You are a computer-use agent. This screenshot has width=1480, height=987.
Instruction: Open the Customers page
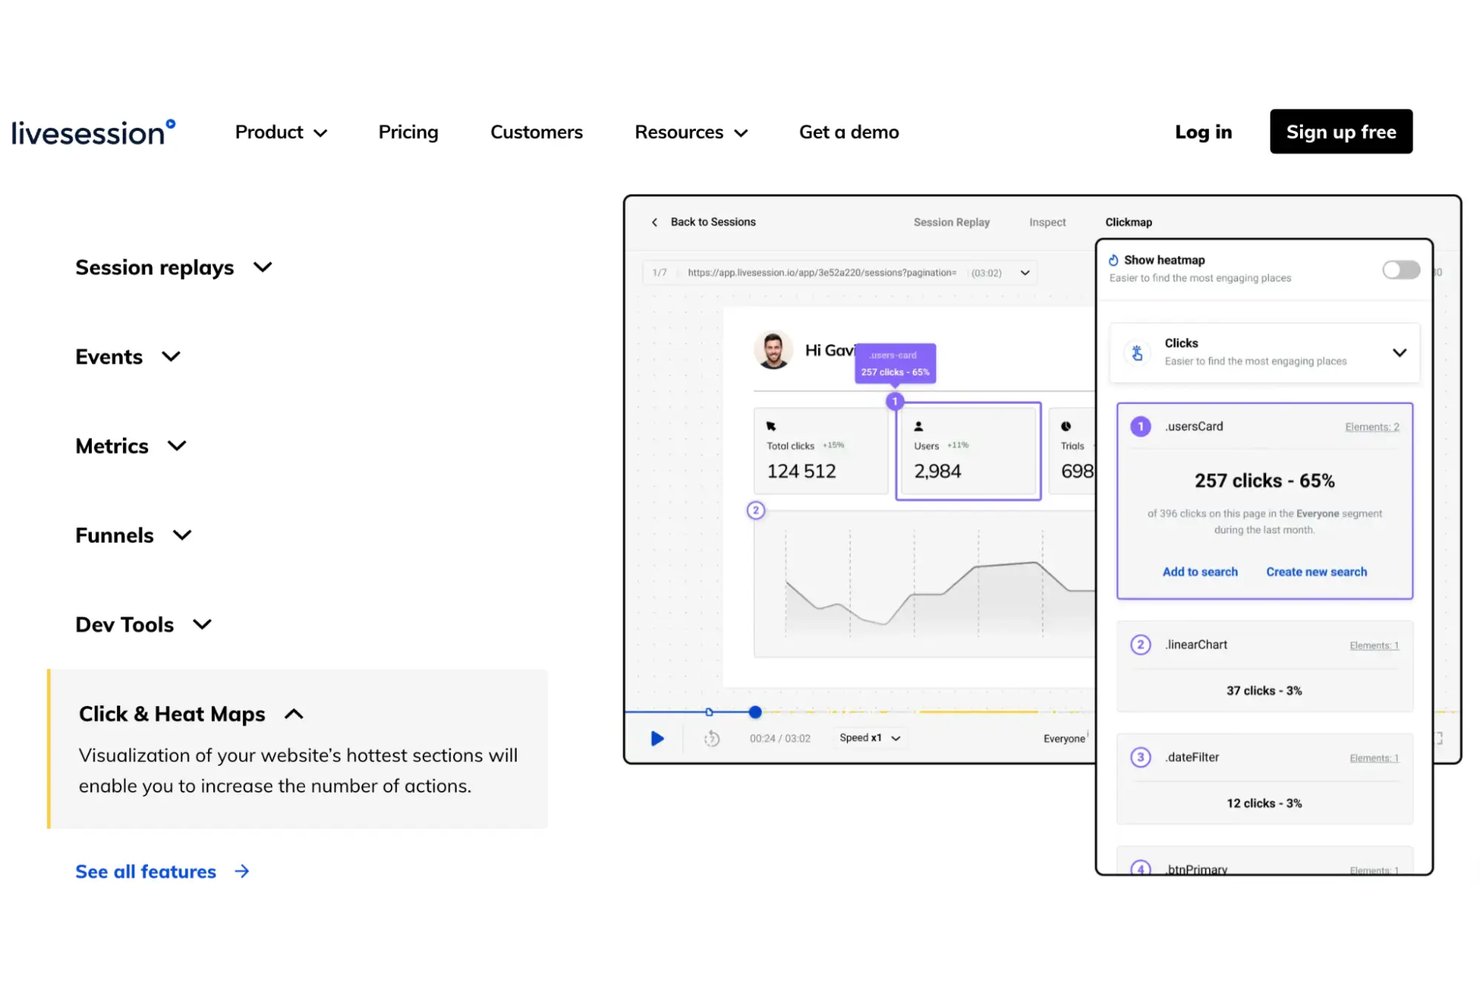(536, 132)
